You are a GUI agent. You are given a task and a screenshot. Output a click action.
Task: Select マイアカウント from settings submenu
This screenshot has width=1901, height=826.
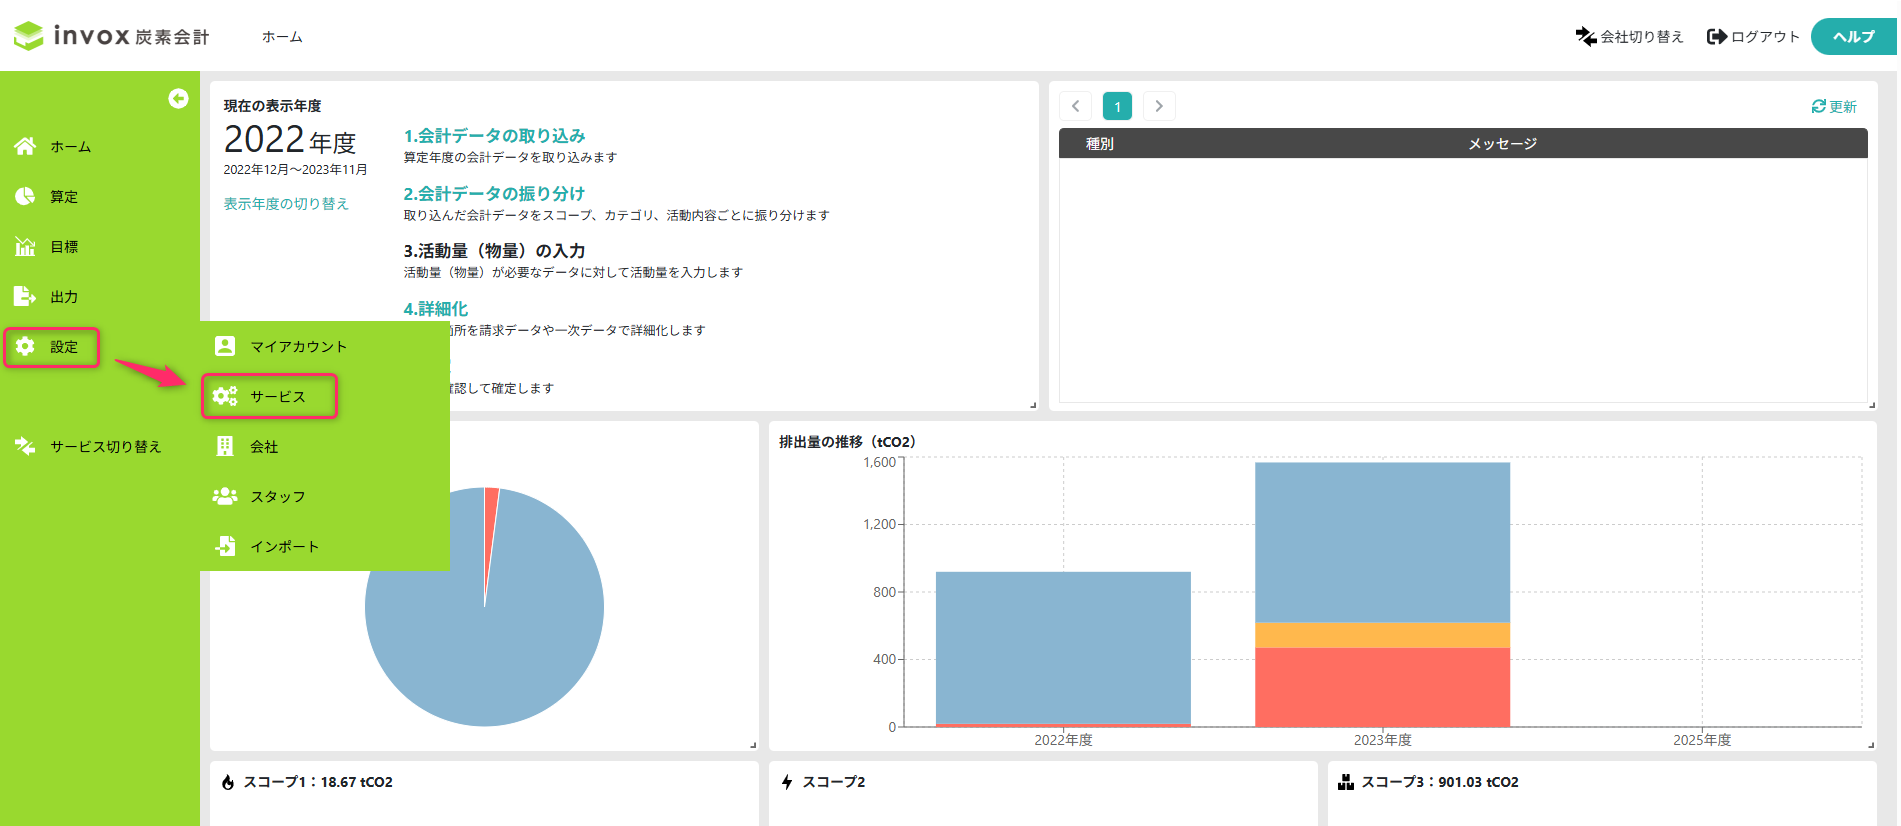[x=297, y=346]
